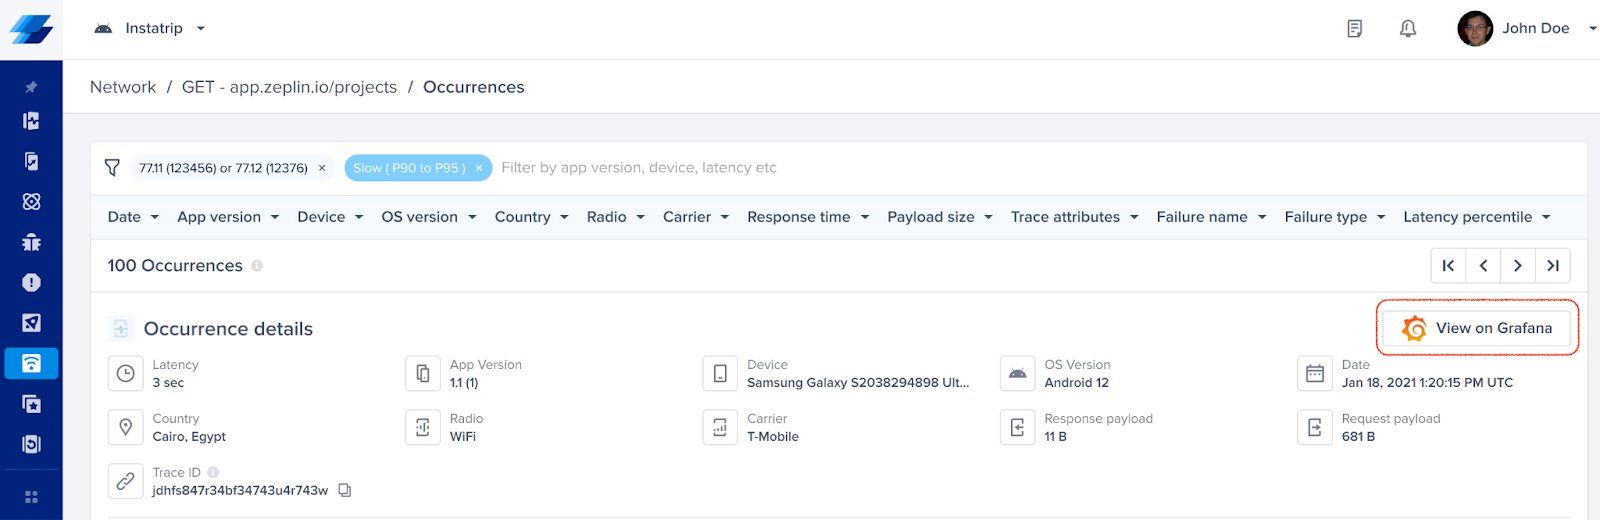Screen dimensions: 1600x520
Task: Click the Instabug logo in the top-left corner
Action: click(x=31, y=29)
